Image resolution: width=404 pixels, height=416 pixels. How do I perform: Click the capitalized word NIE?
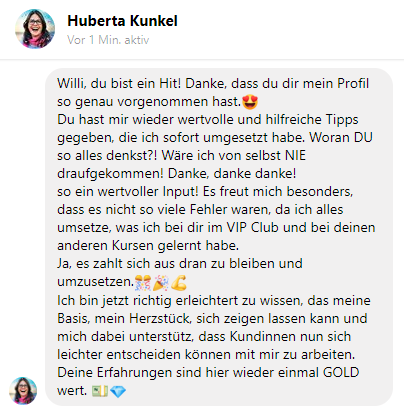[295, 156]
